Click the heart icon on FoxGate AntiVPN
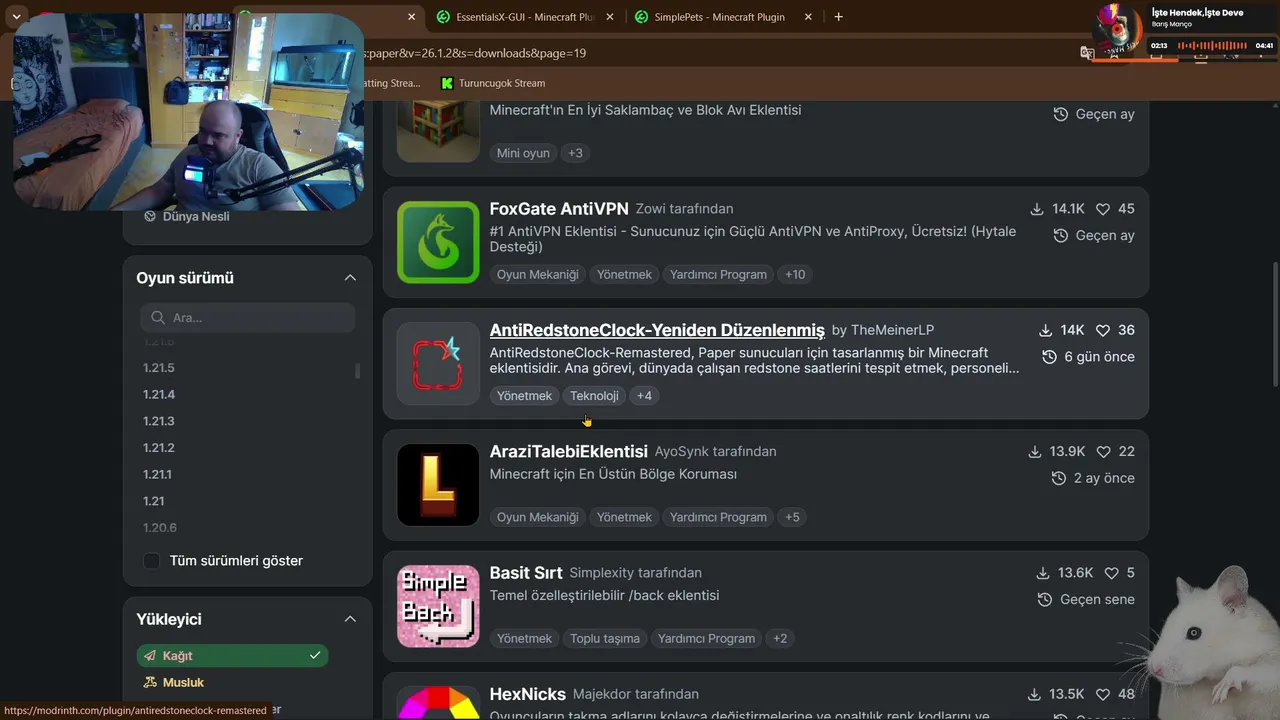The image size is (1280, 720). pos(1103,209)
